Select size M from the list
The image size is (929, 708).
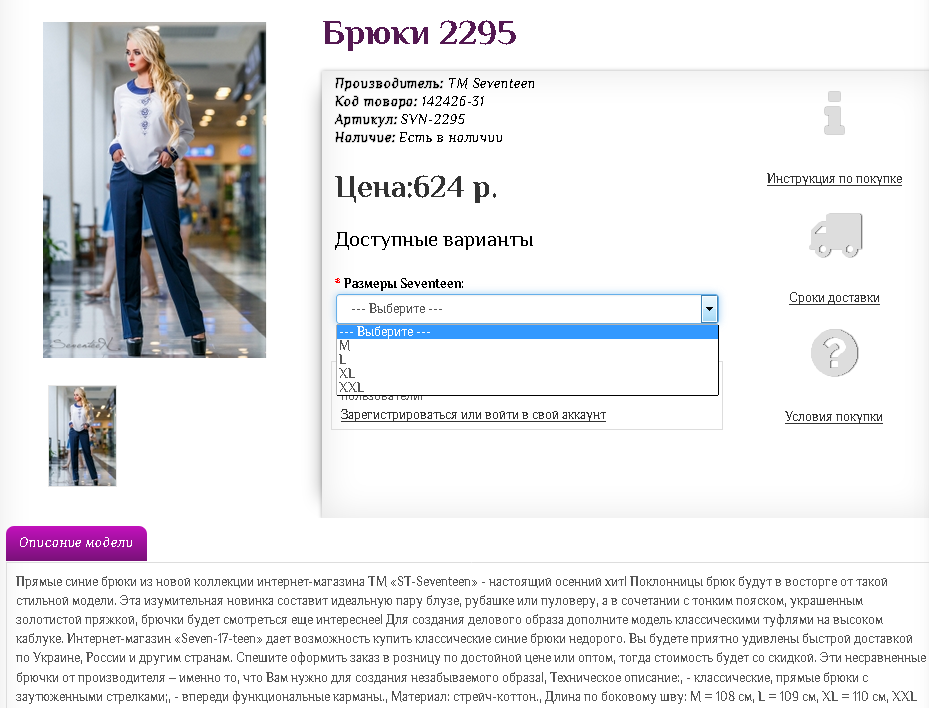point(527,345)
